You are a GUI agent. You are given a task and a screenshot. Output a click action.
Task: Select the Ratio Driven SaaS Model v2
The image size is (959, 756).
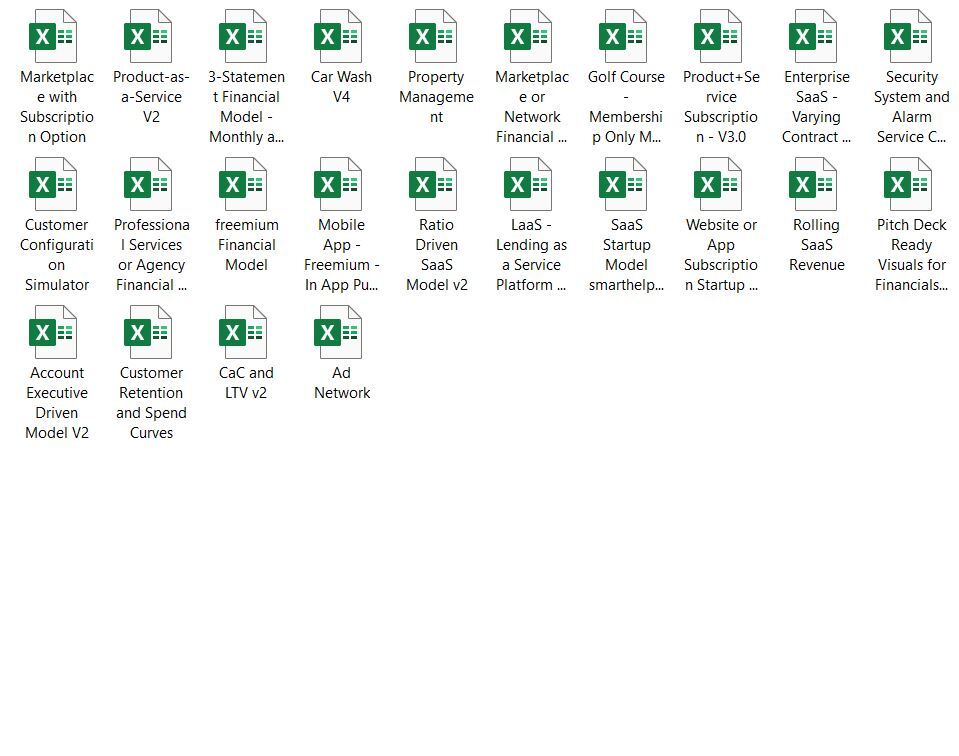pyautogui.click(x=436, y=185)
